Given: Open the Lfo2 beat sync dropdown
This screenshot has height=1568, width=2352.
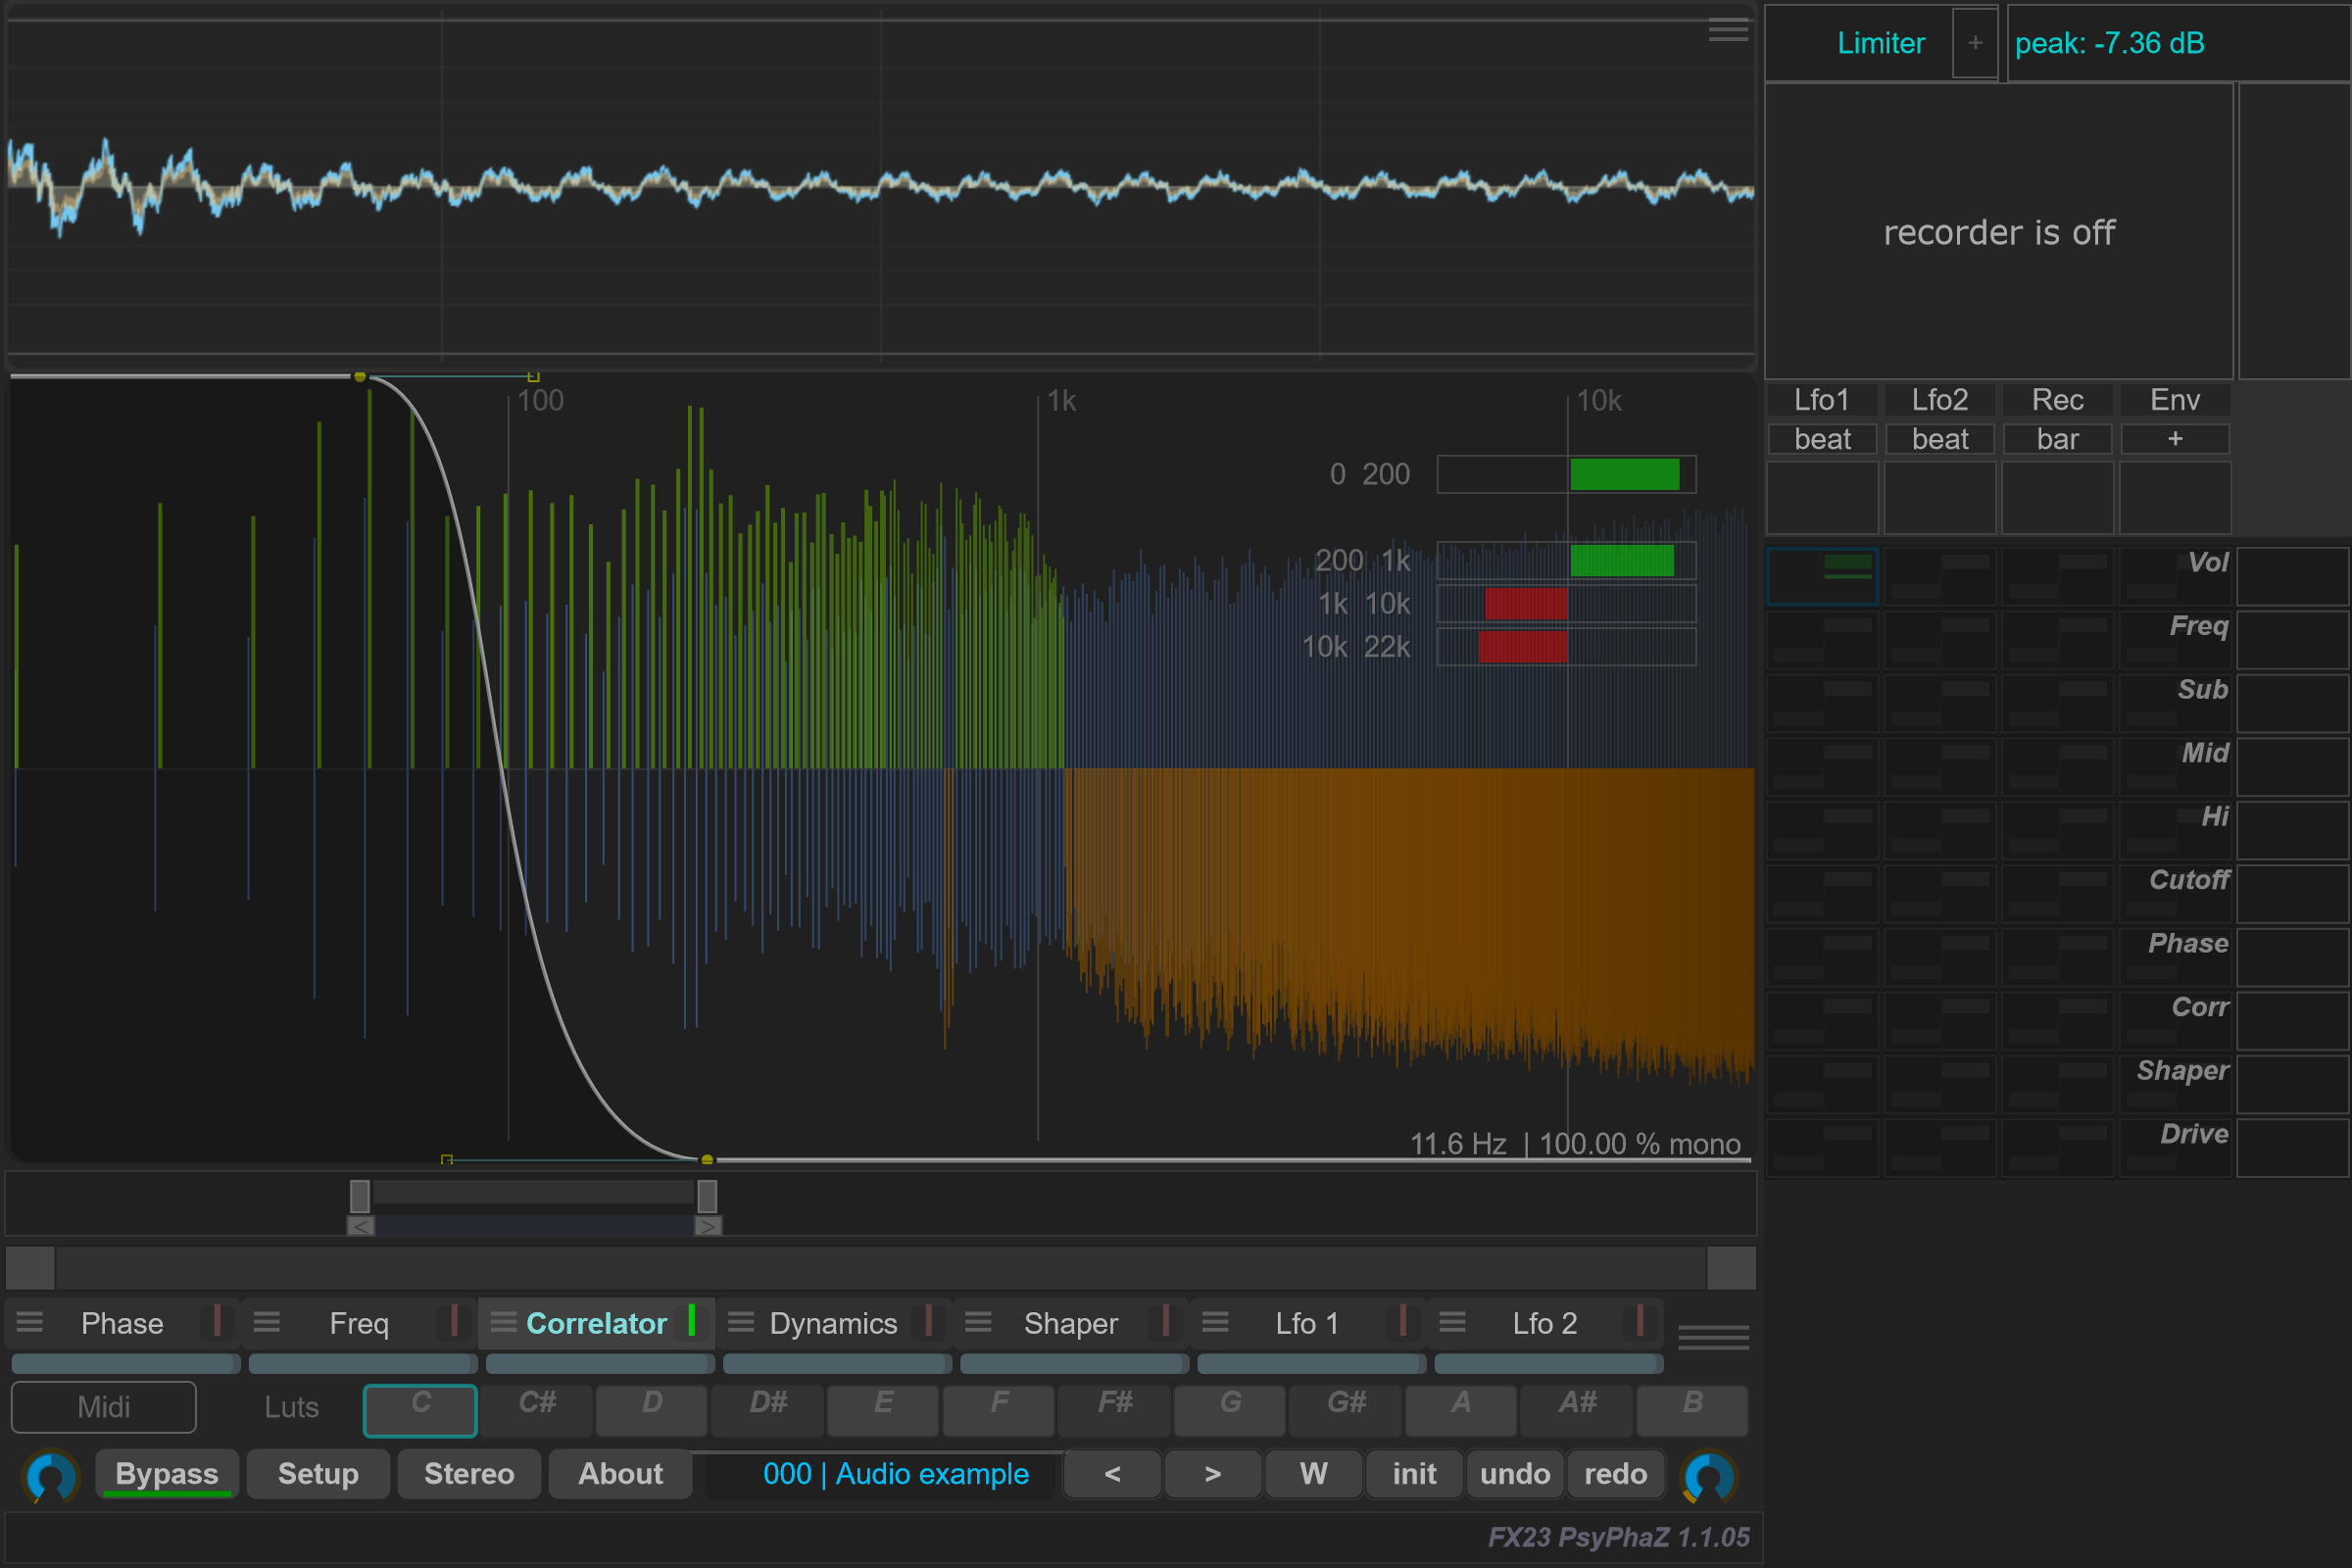Looking at the screenshot, I should point(1940,439).
